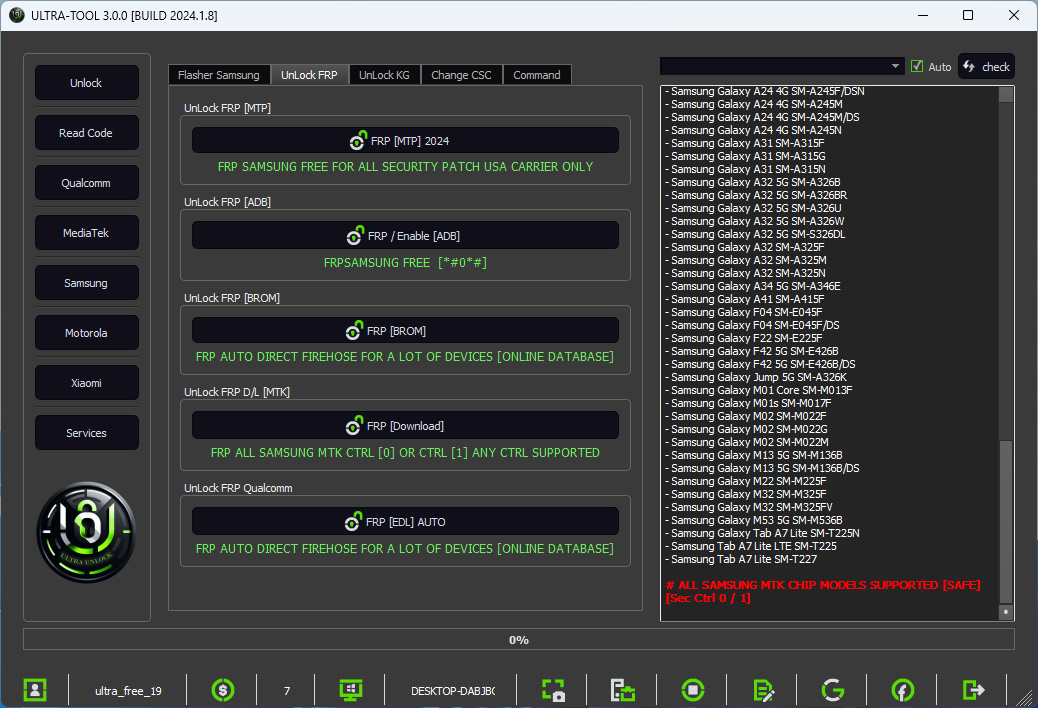
Task: Click the credits count 7
Action: (287, 690)
